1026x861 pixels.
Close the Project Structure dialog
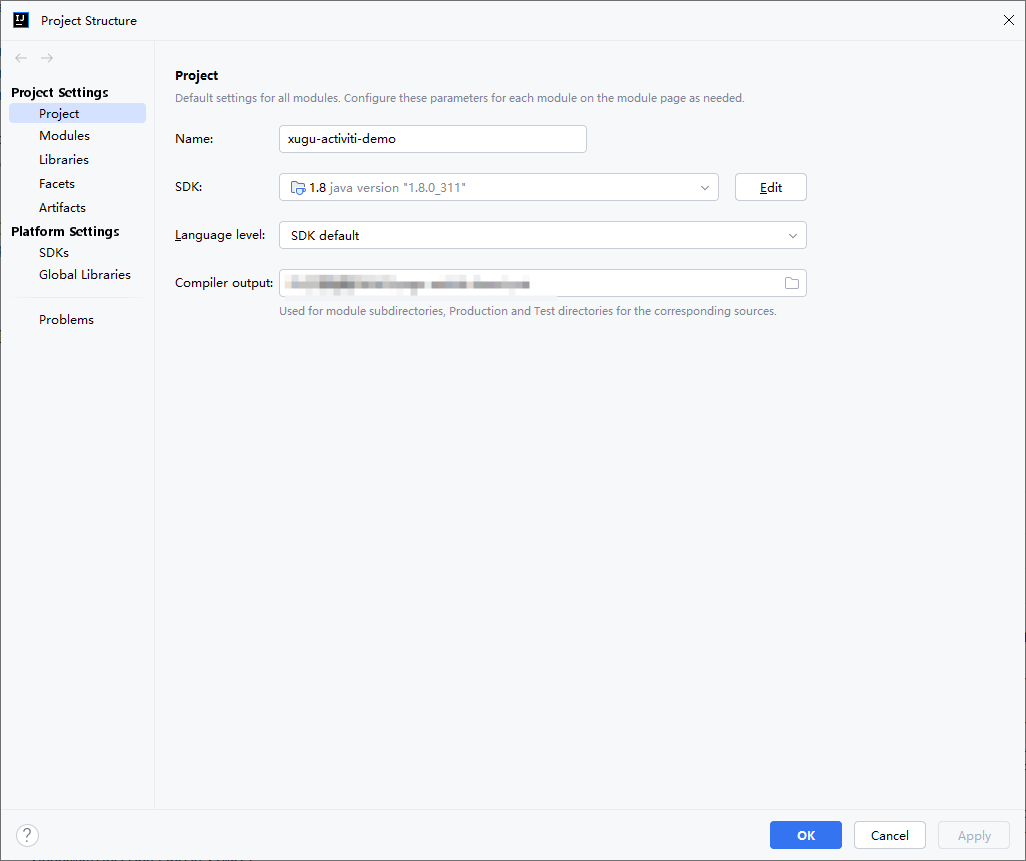1007,20
